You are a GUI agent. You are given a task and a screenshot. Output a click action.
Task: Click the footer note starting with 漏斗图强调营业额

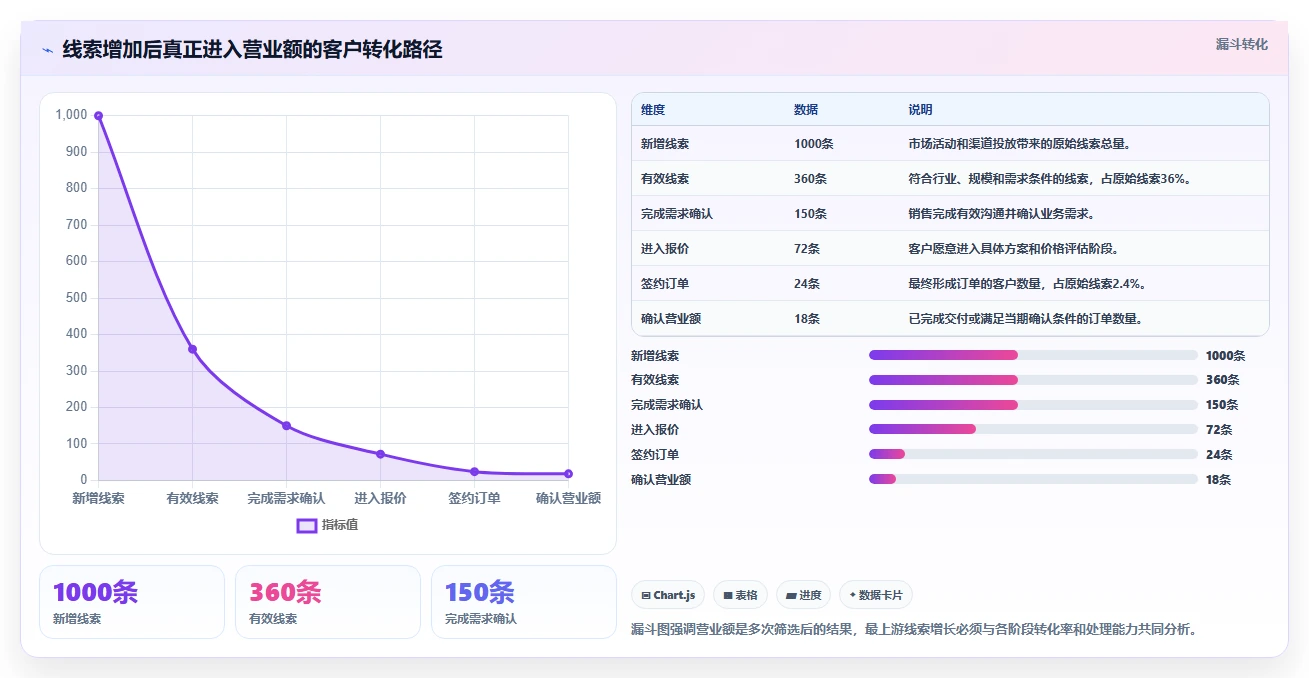click(x=915, y=629)
